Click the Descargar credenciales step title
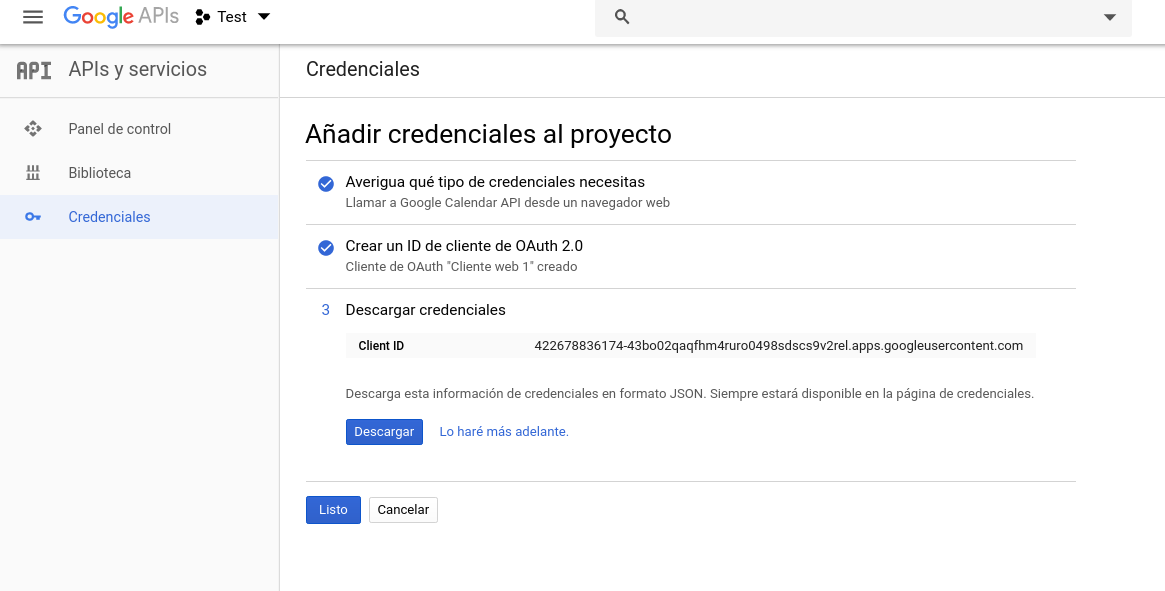This screenshot has width=1165, height=591. coord(426,310)
